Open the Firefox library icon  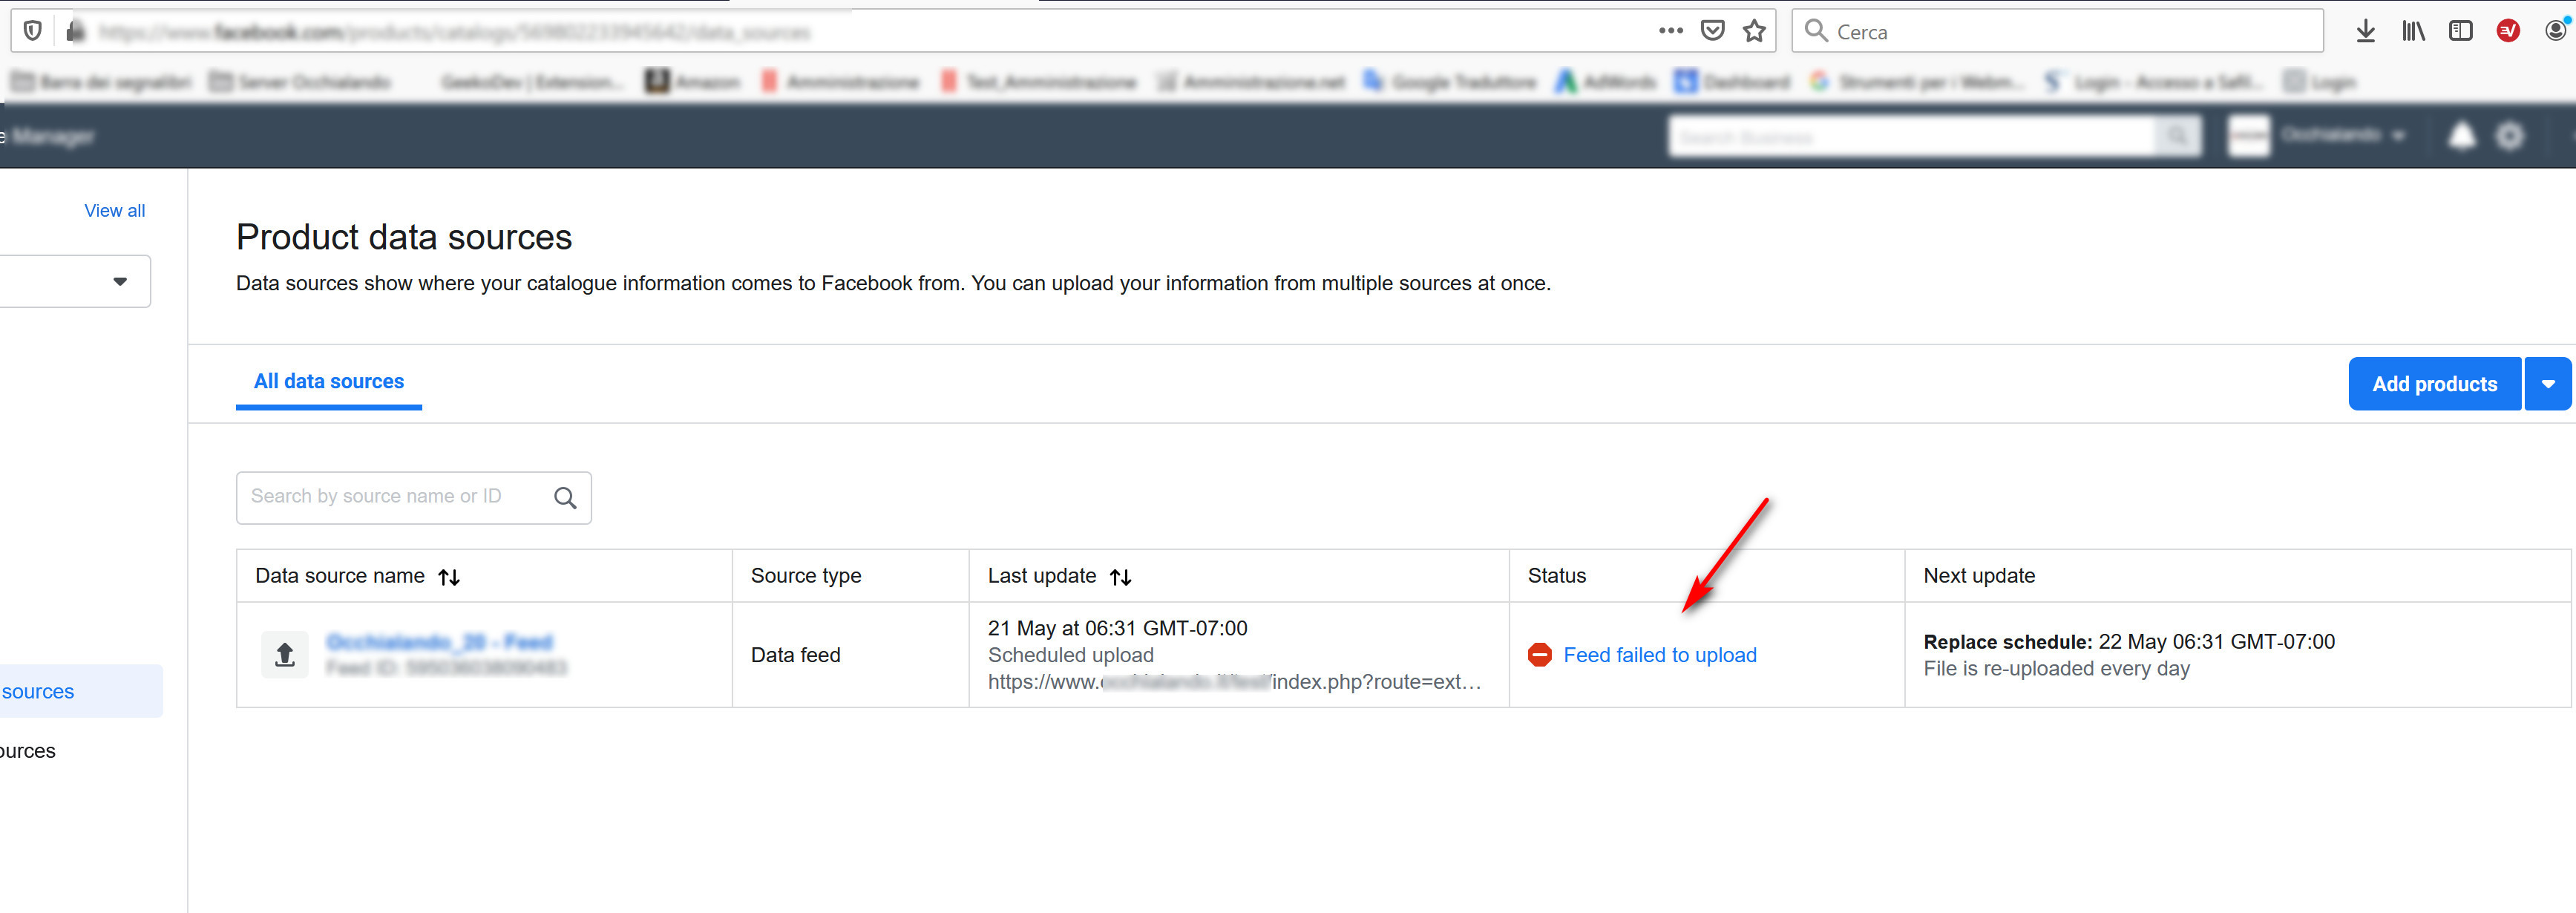(2413, 30)
